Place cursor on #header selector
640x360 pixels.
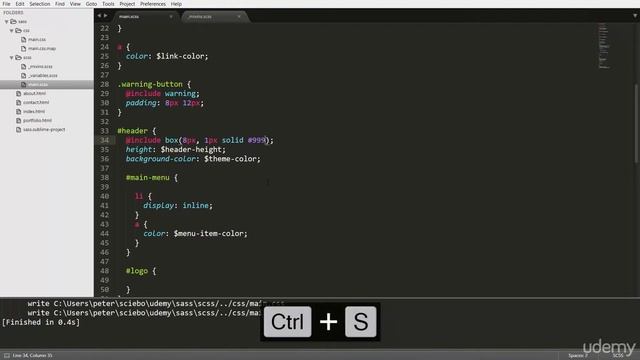pos(132,131)
